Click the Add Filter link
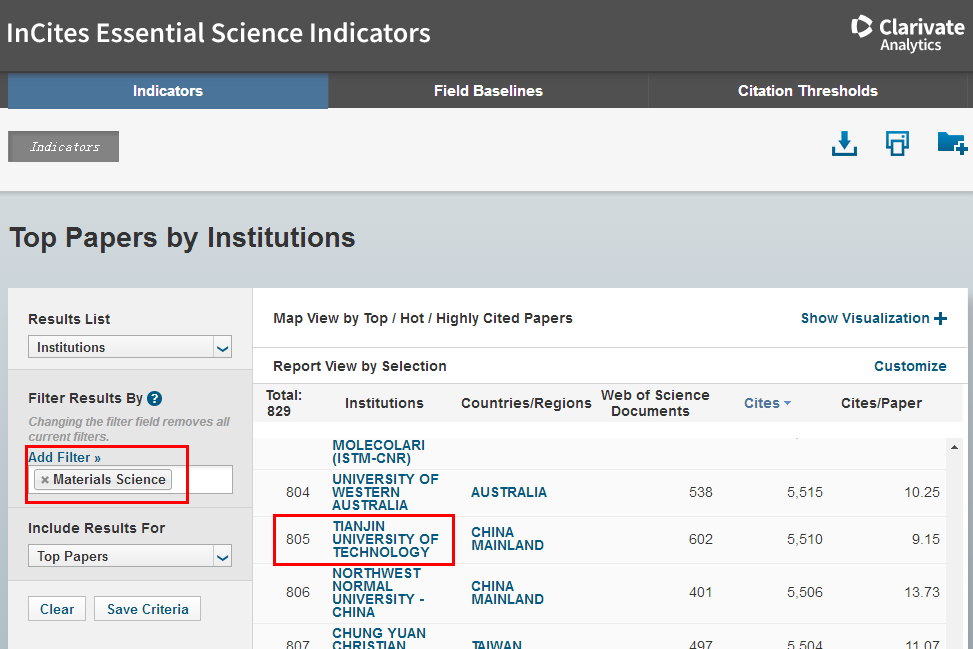The width and height of the screenshot is (973, 649). (x=64, y=457)
